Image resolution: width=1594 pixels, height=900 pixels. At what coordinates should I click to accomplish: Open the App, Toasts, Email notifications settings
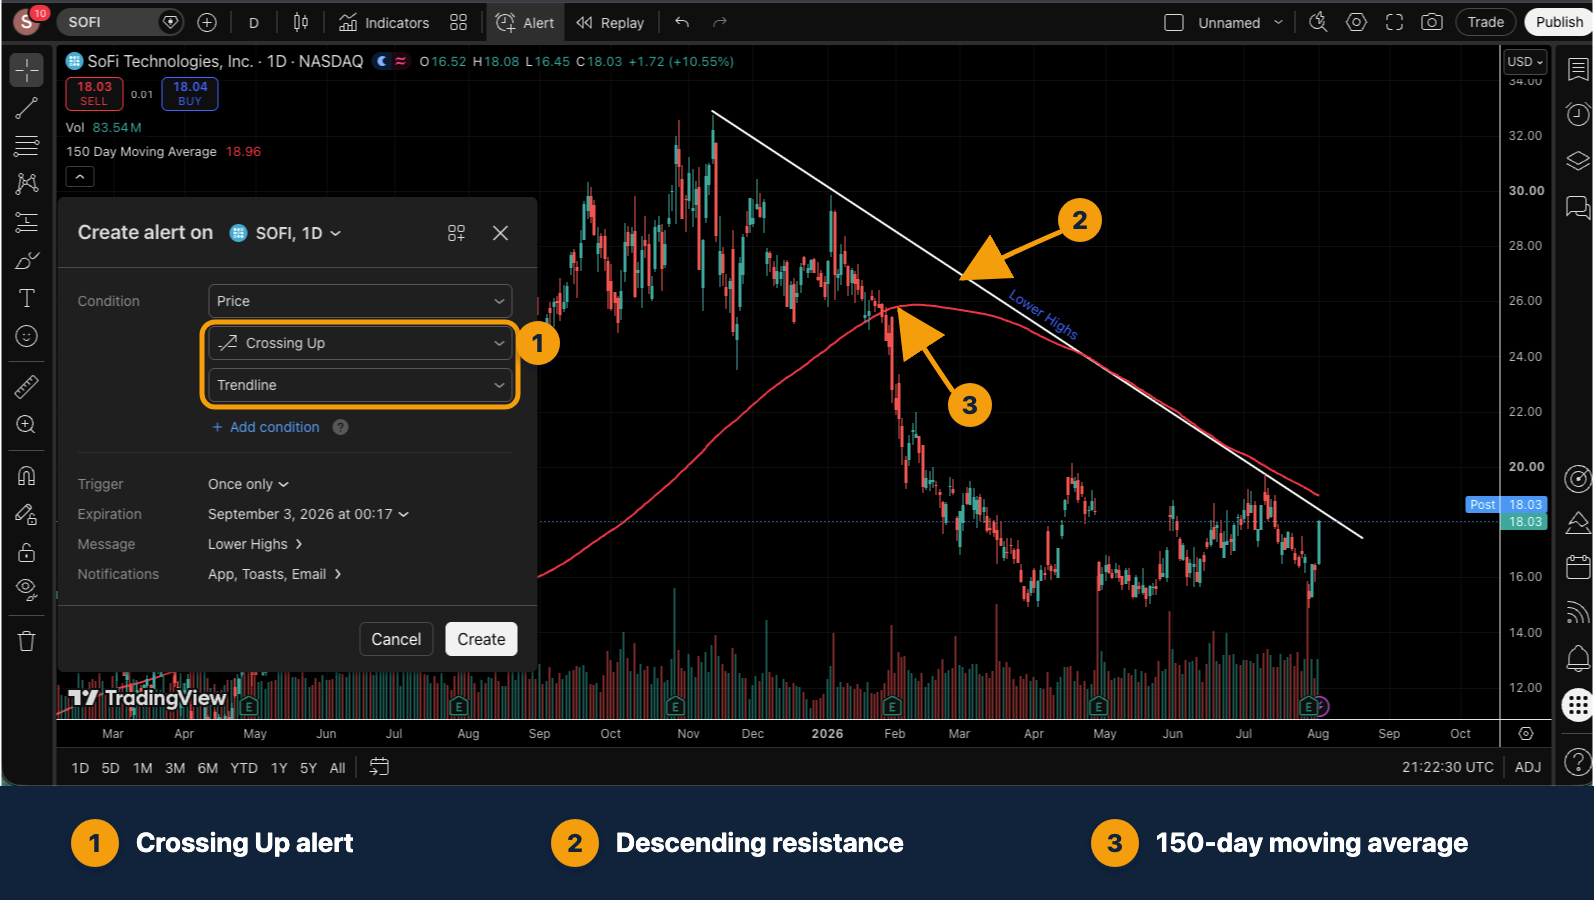coord(275,574)
